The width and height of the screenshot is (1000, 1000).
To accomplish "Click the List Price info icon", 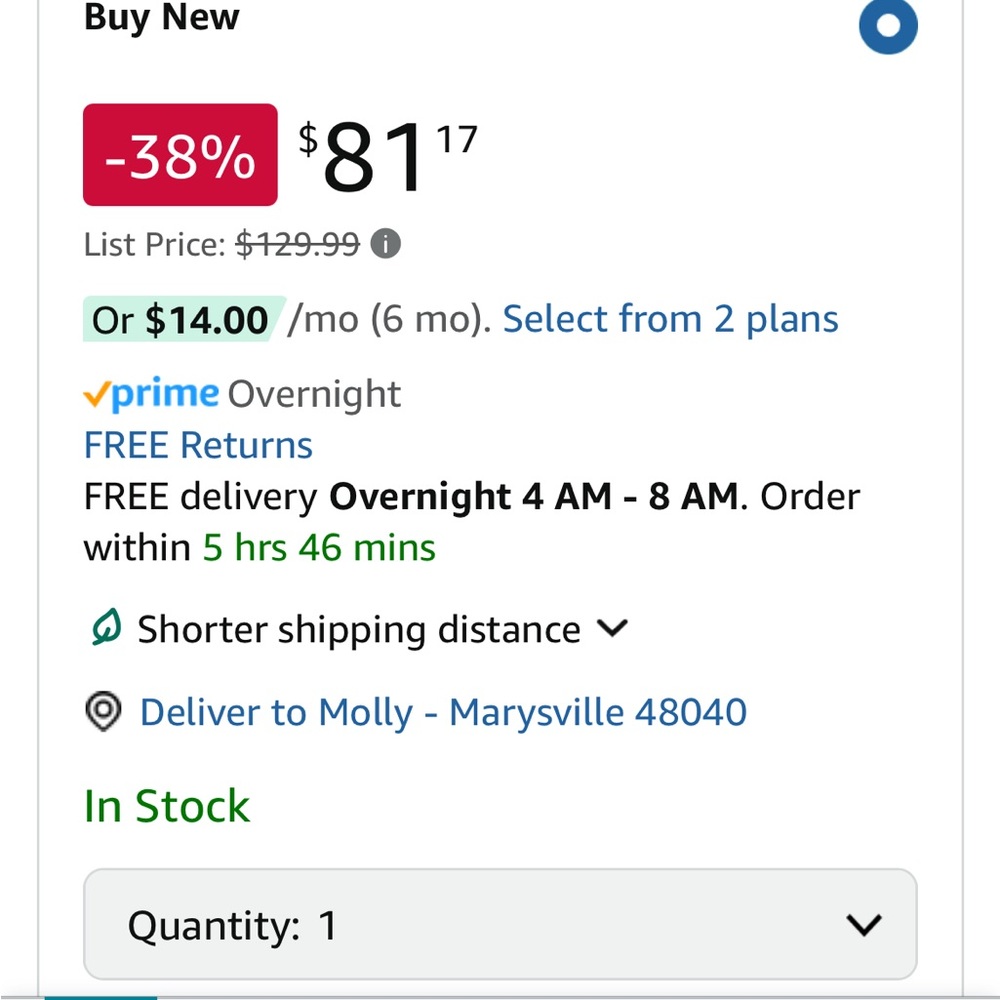I will (x=386, y=244).
